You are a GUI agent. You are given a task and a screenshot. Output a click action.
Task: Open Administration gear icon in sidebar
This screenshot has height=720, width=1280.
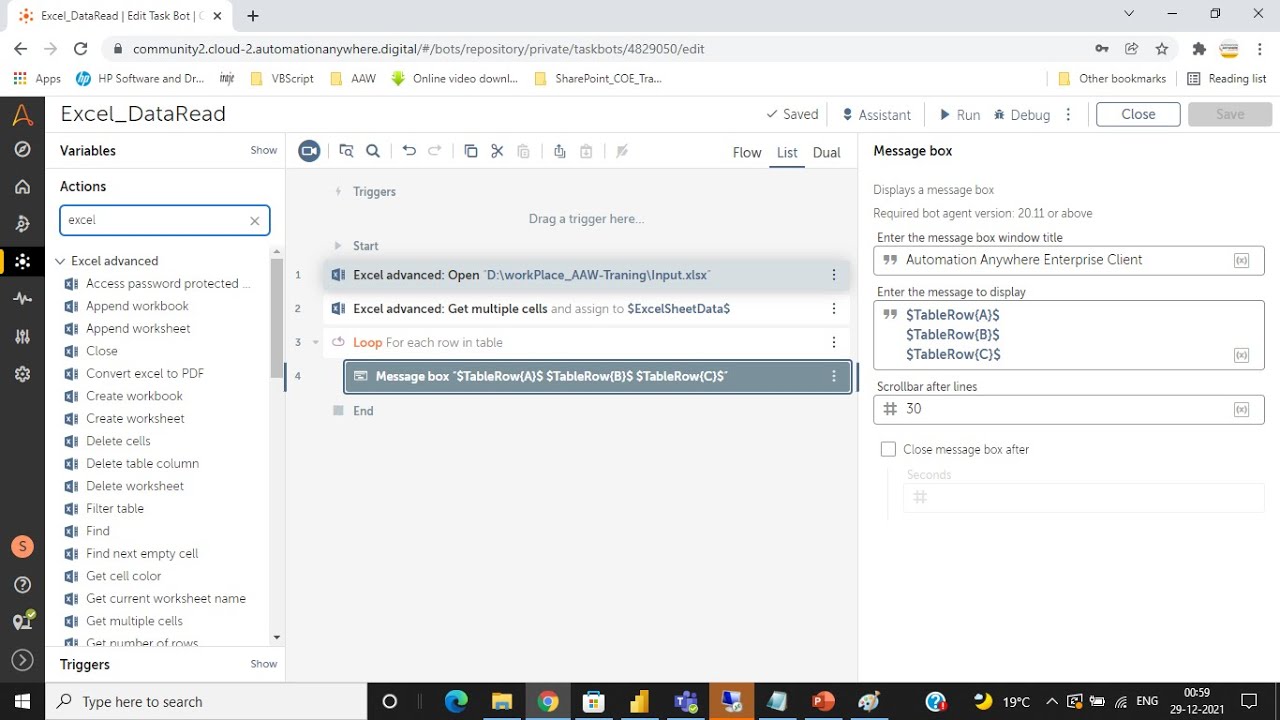tap(22, 374)
